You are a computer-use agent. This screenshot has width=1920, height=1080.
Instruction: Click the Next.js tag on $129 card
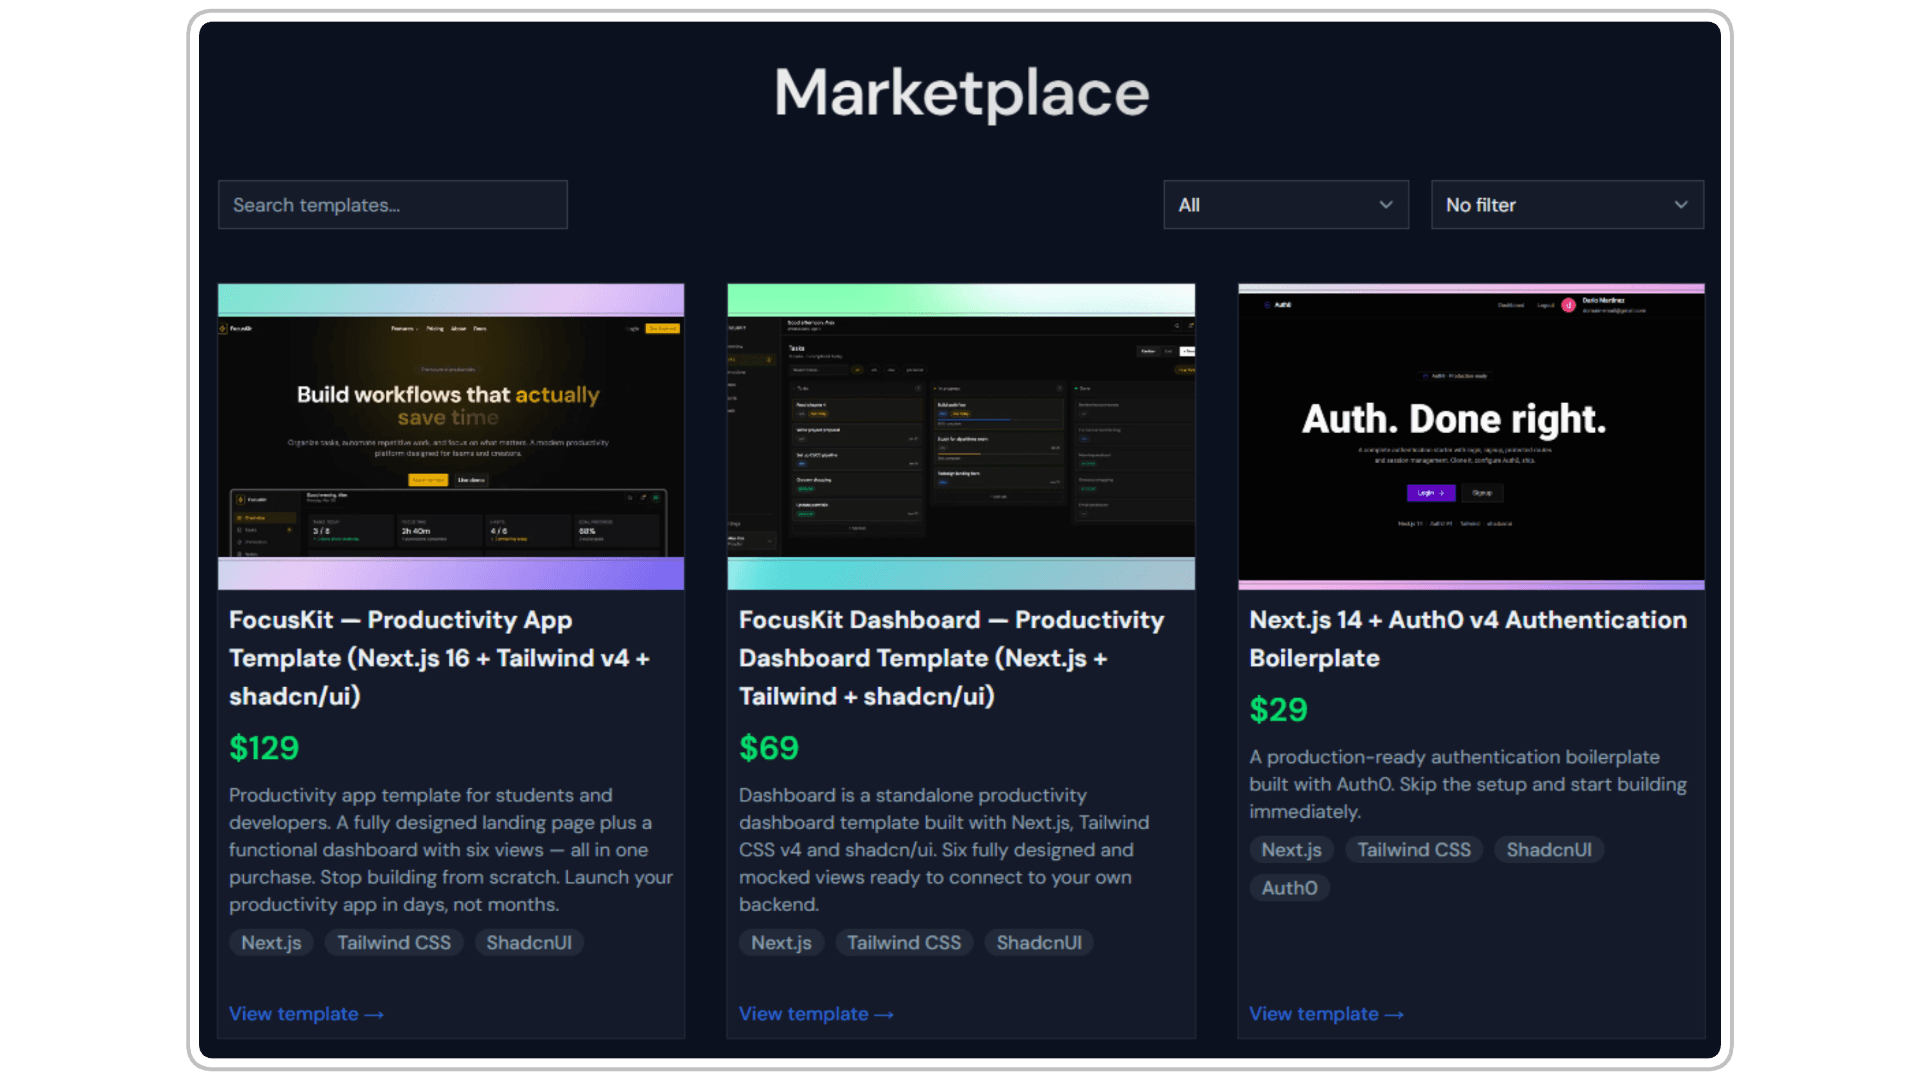[271, 943]
